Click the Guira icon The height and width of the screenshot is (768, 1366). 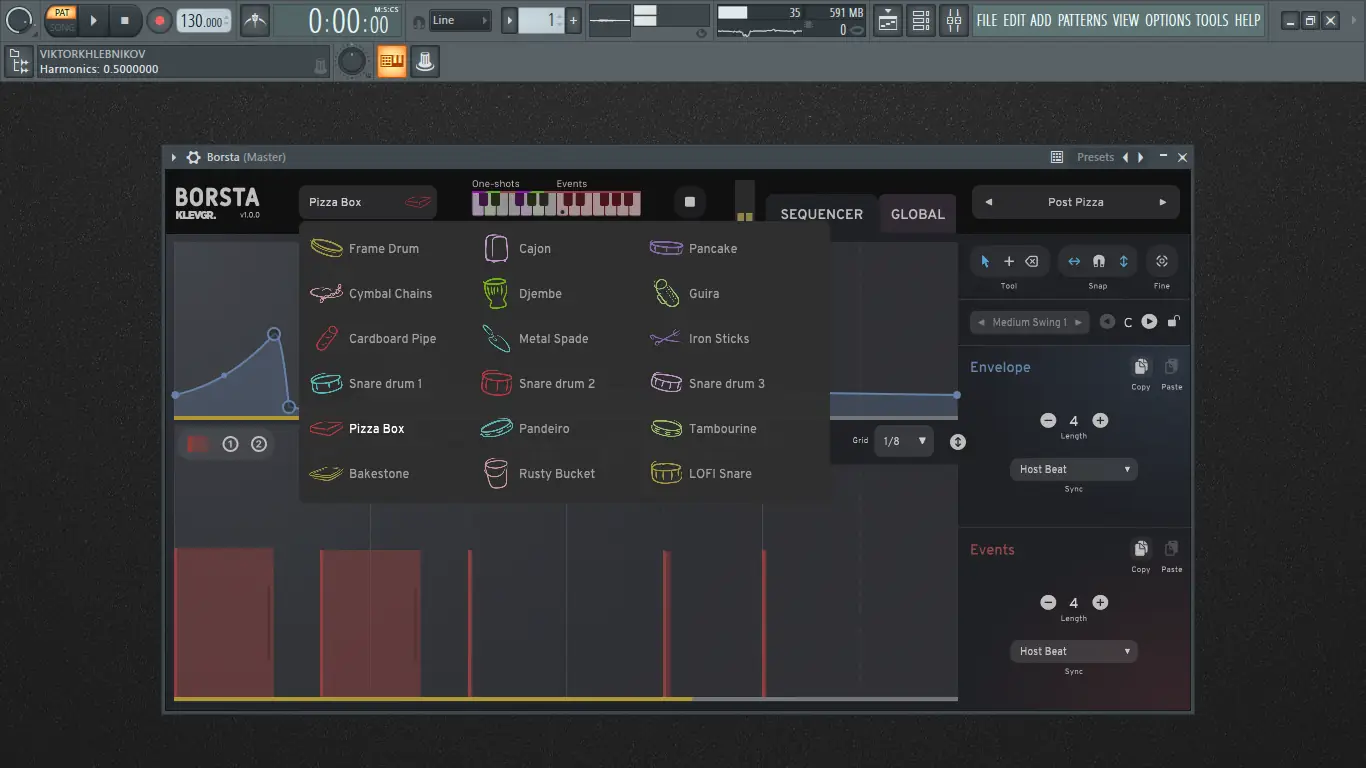click(666, 293)
